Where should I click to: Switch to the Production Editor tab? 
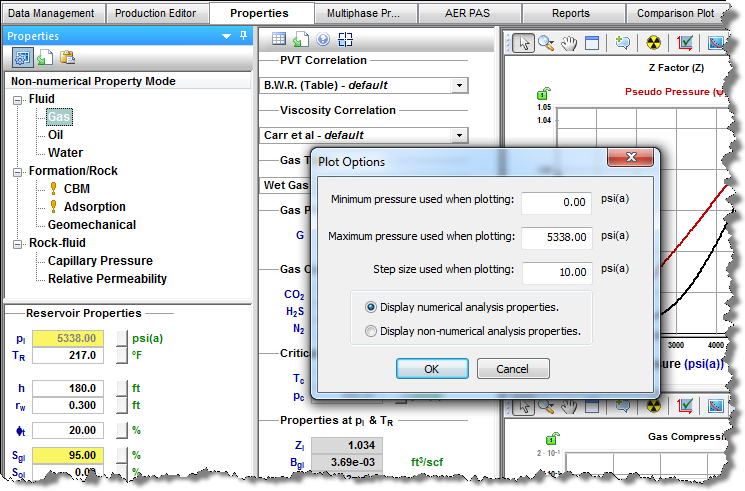coord(156,13)
